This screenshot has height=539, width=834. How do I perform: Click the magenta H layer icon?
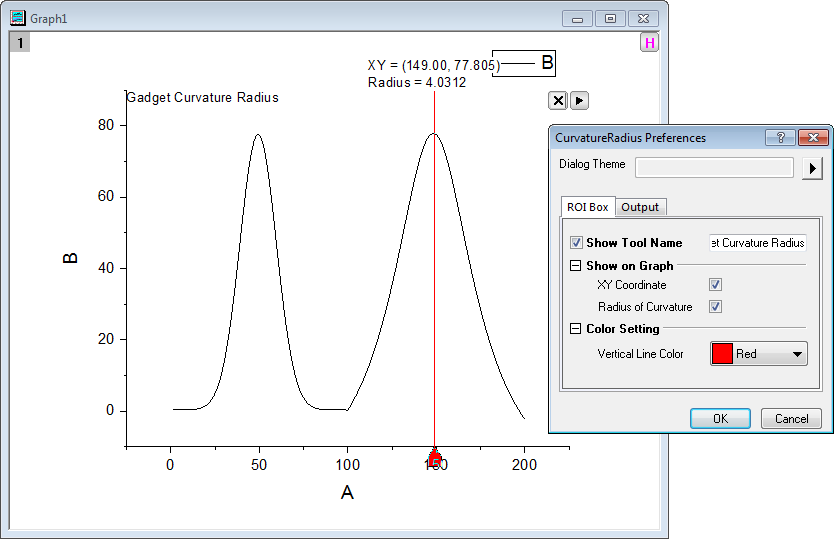pyautogui.click(x=649, y=43)
